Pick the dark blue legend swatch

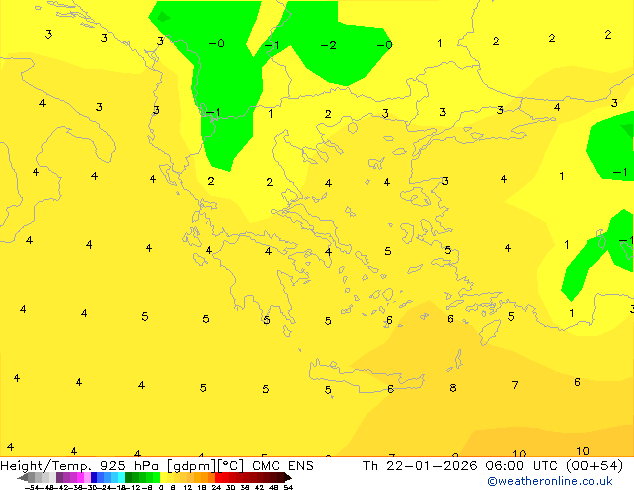pyautogui.click(x=94, y=477)
